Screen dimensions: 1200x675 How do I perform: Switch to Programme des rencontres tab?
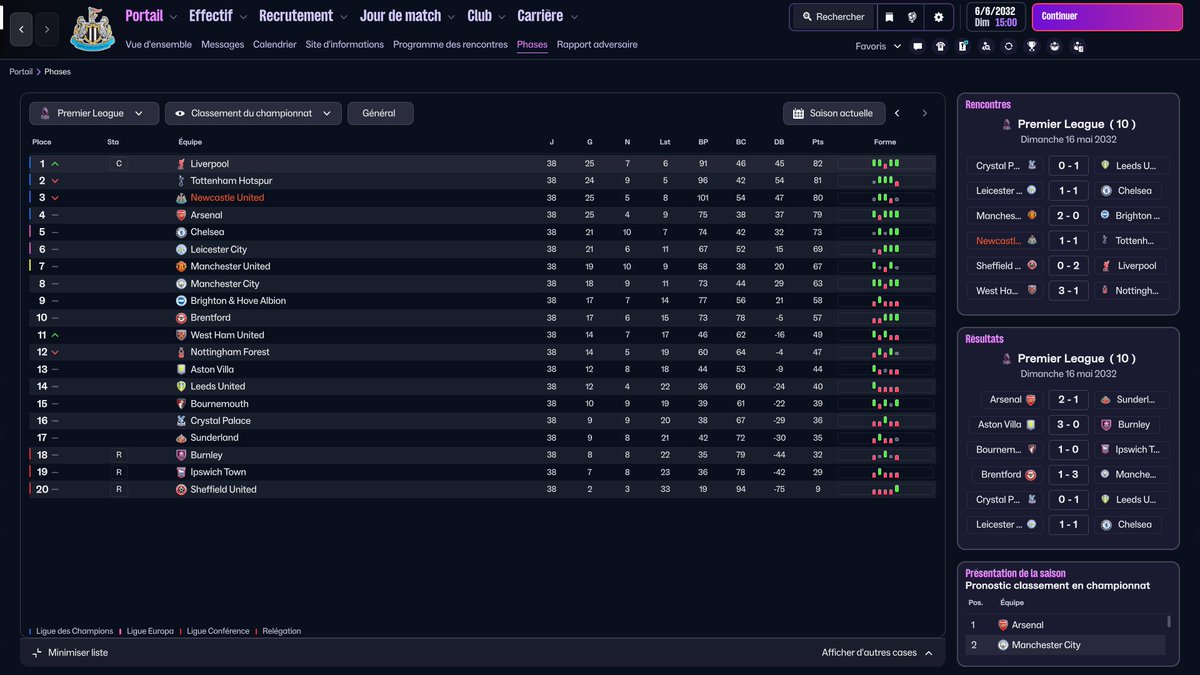click(x=450, y=45)
